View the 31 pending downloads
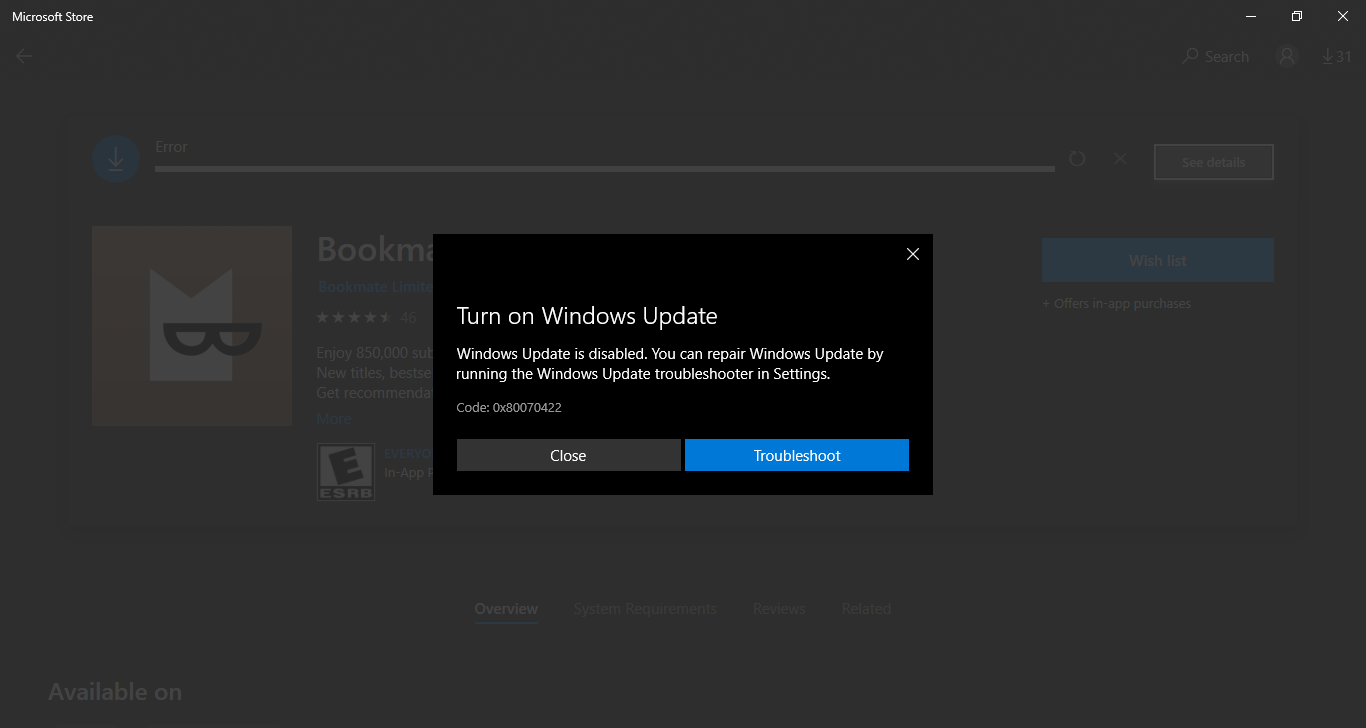 (1337, 56)
